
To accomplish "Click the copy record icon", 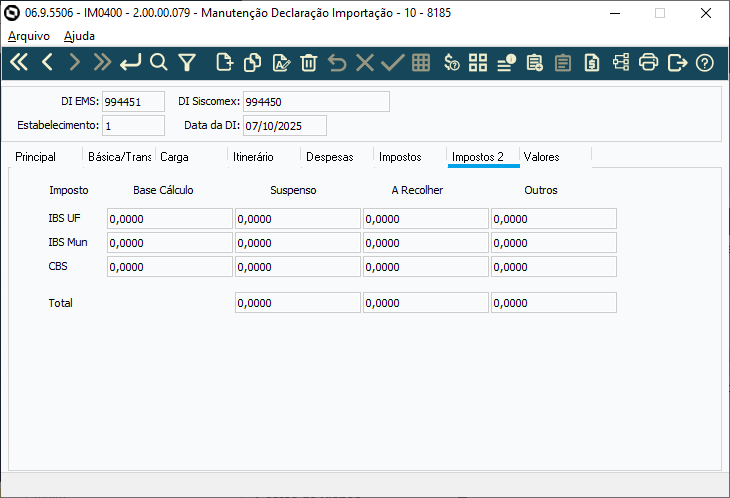I will click(x=253, y=62).
